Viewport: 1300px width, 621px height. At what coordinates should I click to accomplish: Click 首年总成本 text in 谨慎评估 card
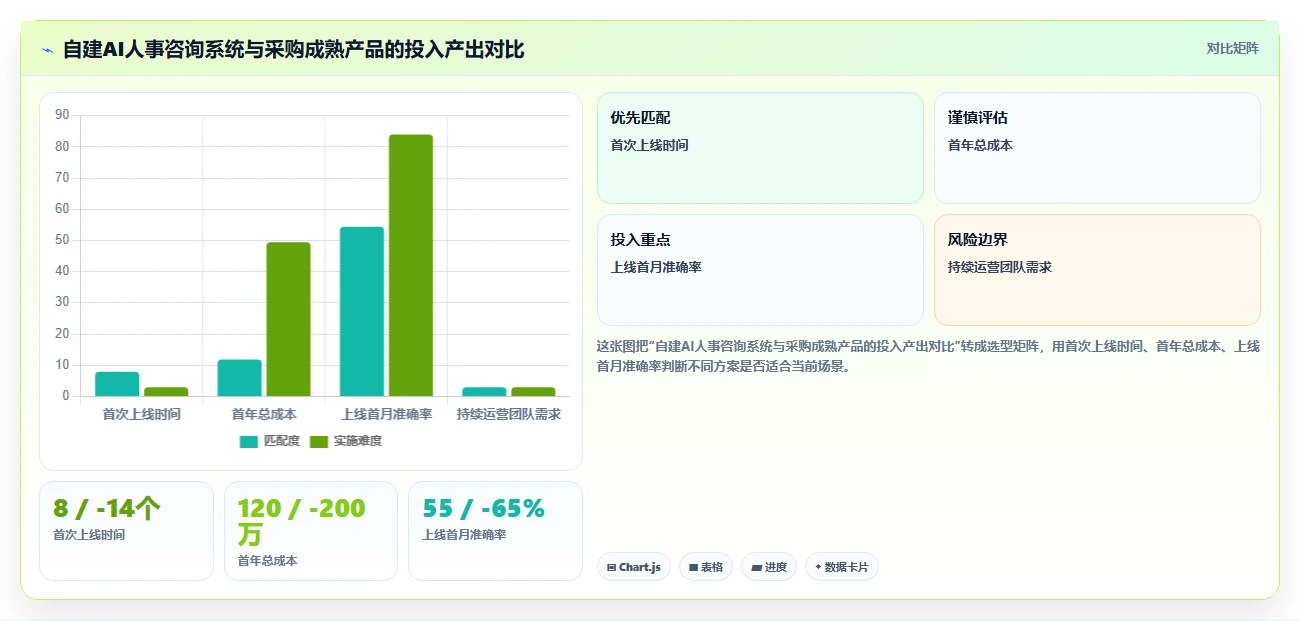point(980,145)
